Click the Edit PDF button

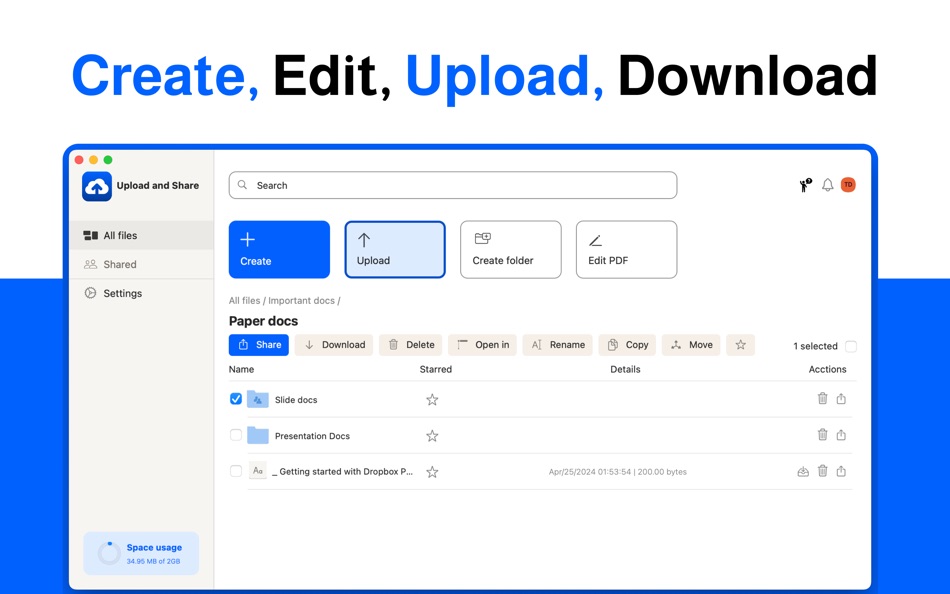point(626,250)
